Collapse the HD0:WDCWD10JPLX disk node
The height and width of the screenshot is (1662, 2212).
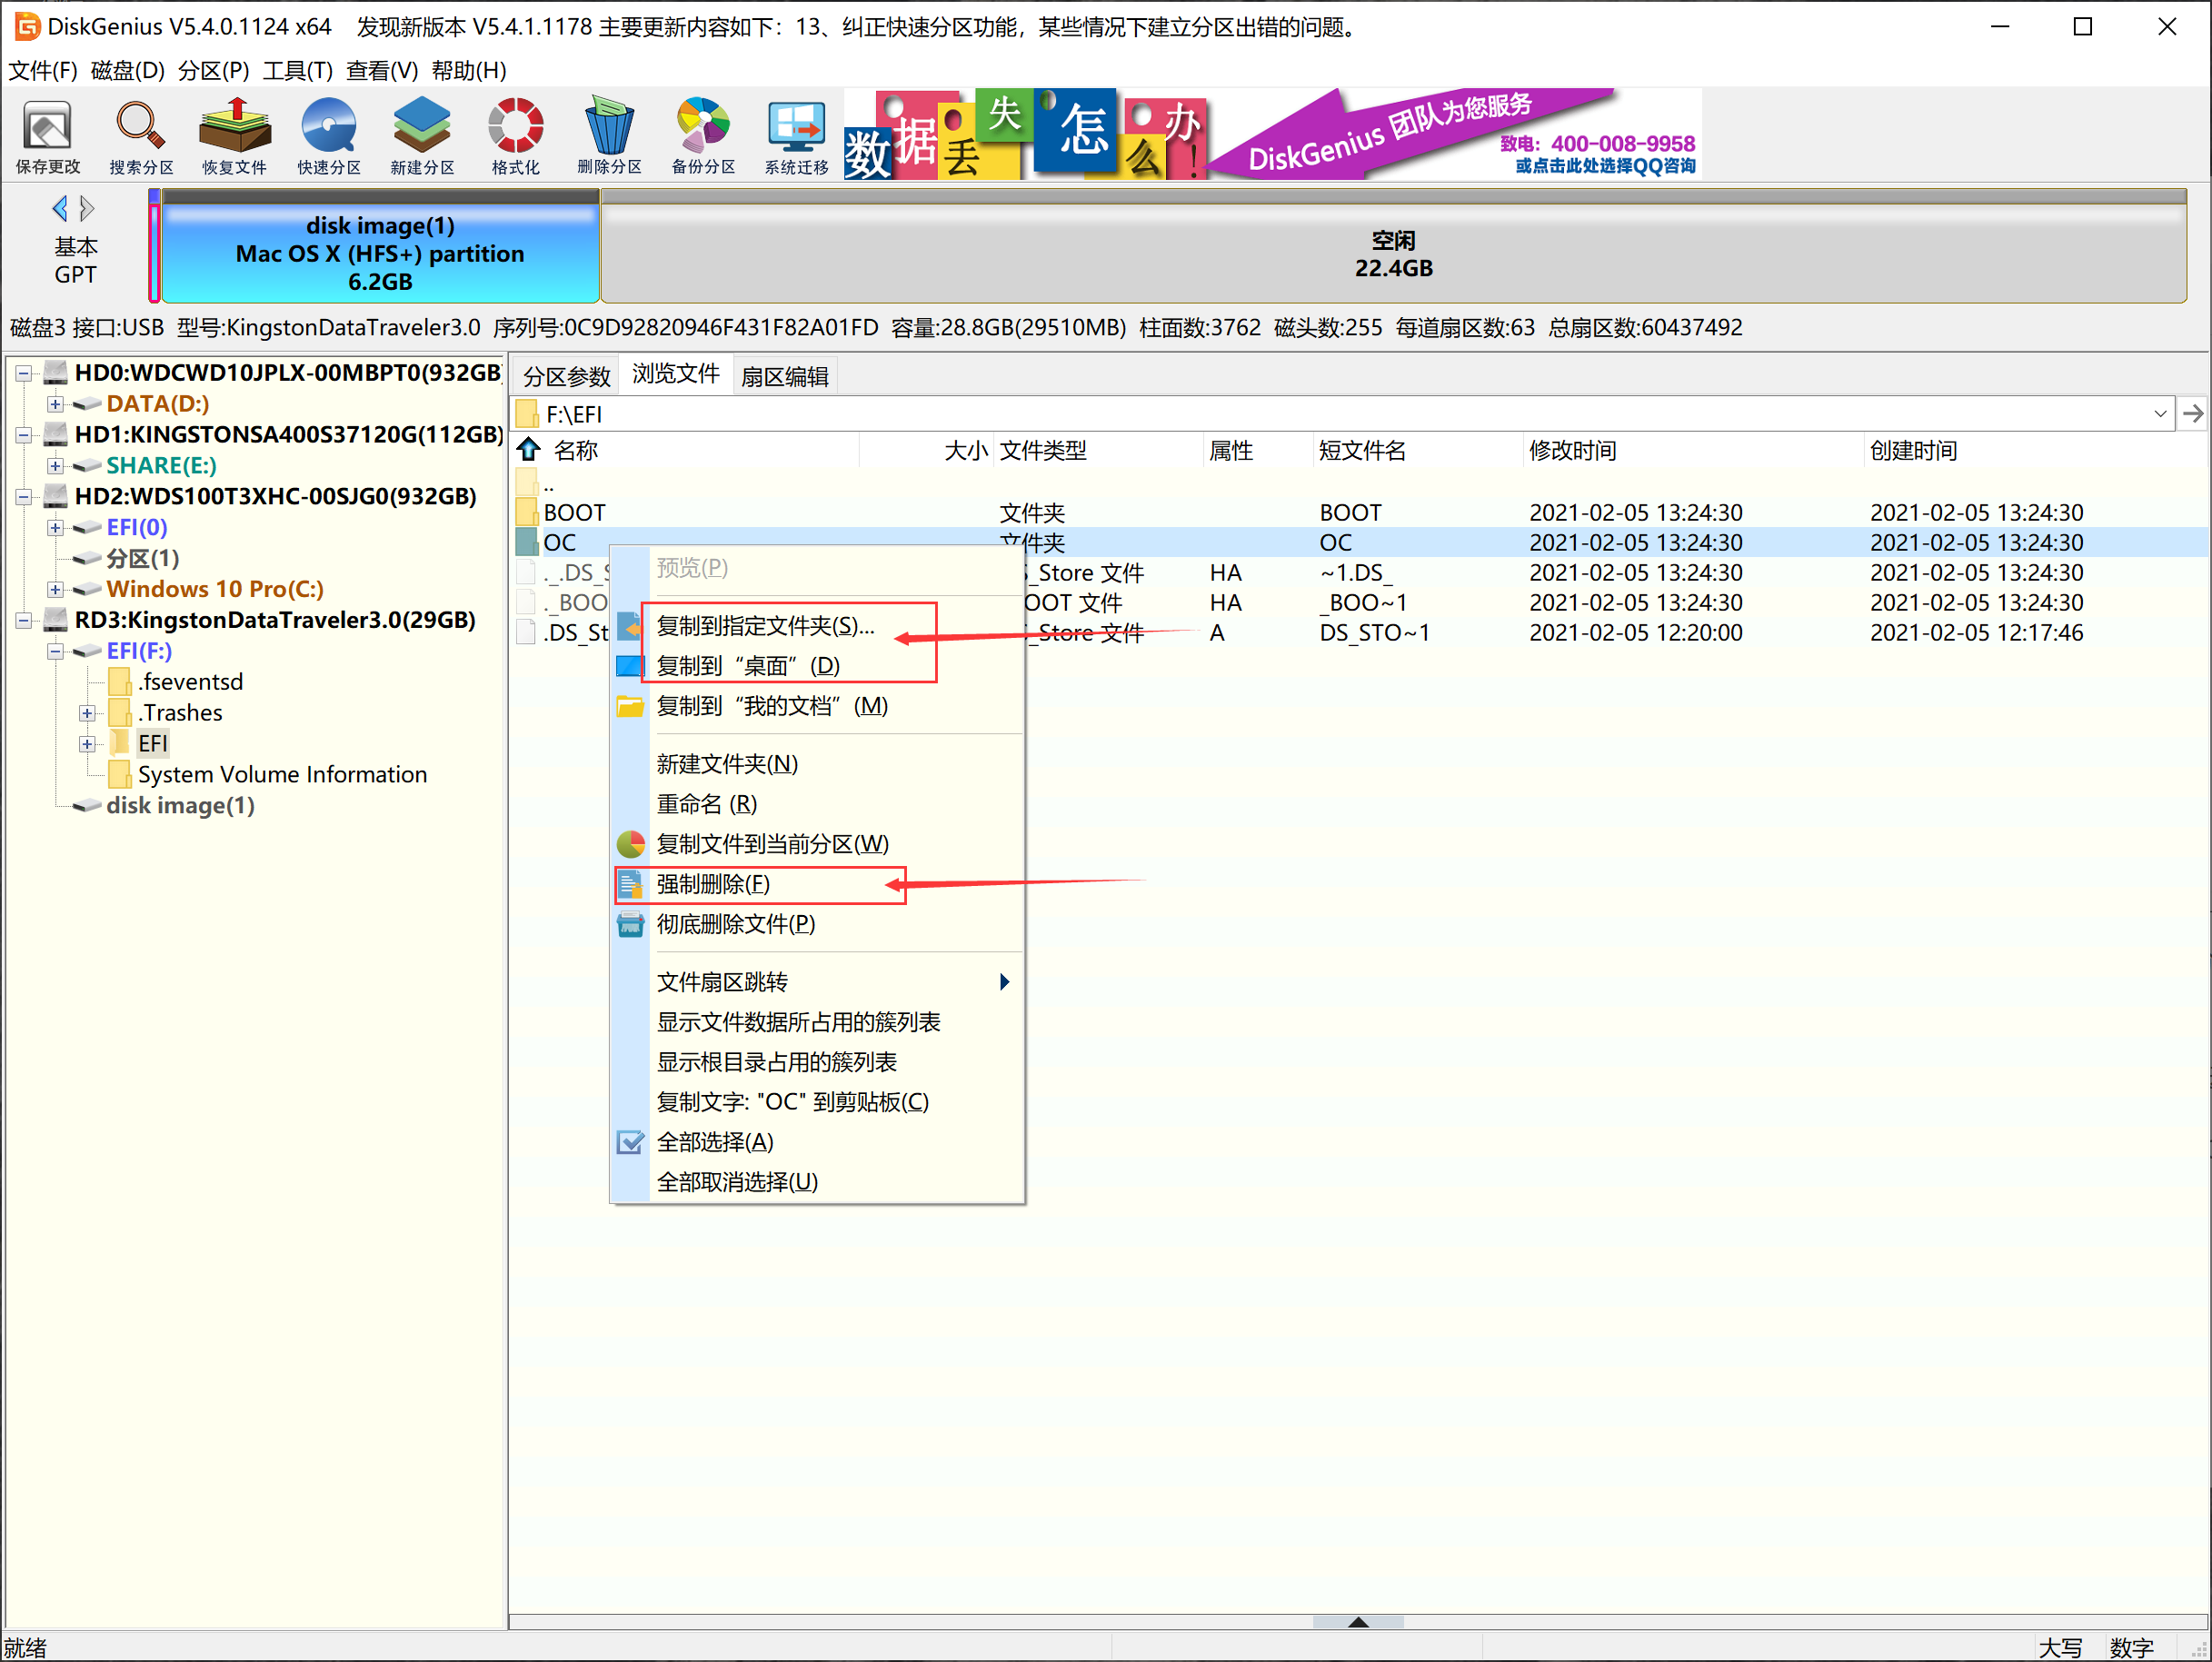click(x=23, y=373)
